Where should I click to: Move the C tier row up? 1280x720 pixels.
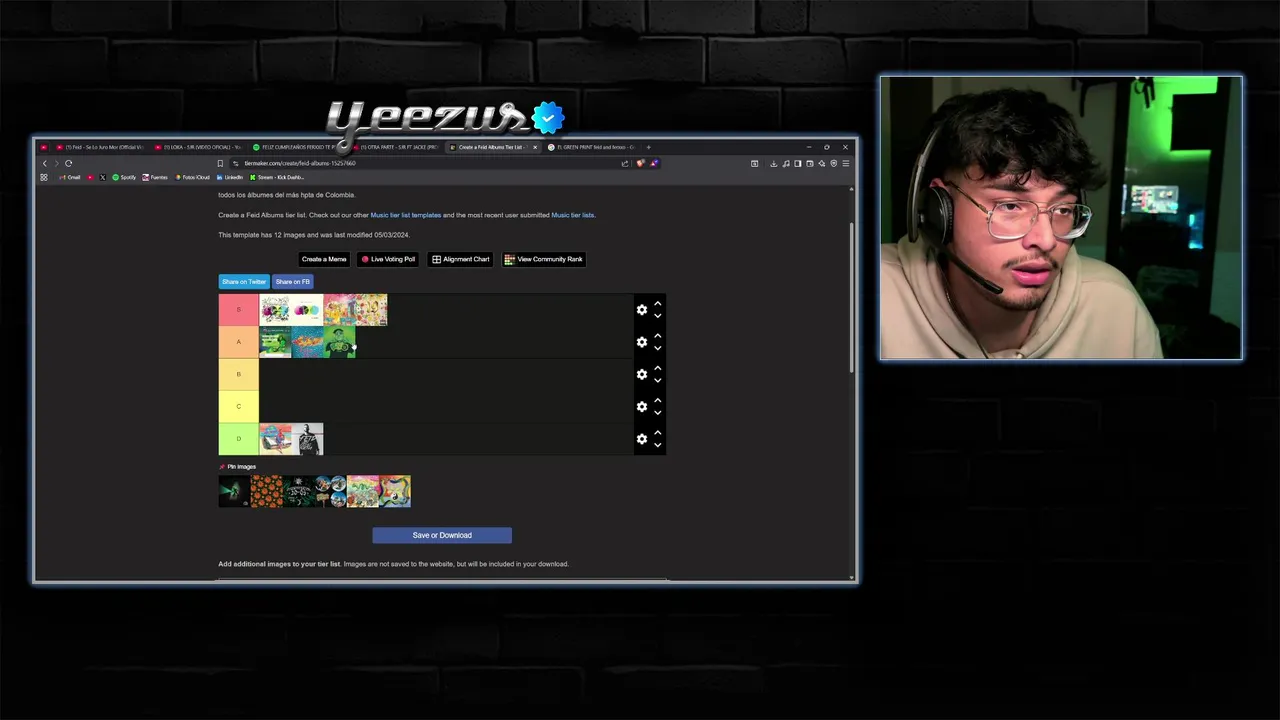click(657, 401)
